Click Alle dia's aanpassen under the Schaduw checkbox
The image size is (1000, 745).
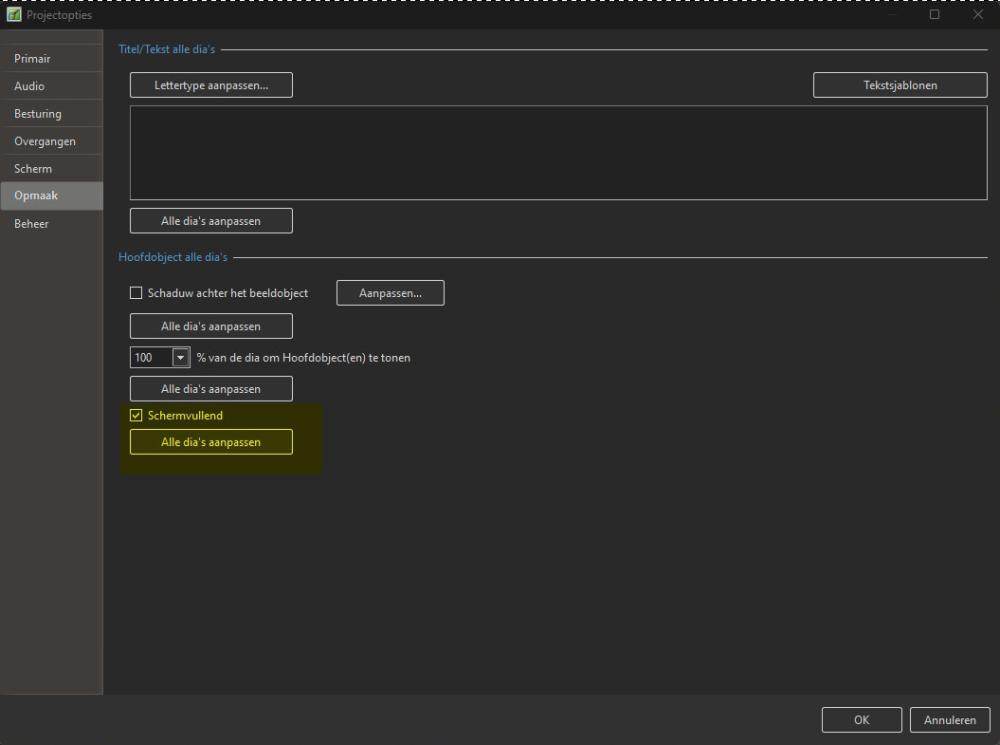pyautogui.click(x=211, y=326)
